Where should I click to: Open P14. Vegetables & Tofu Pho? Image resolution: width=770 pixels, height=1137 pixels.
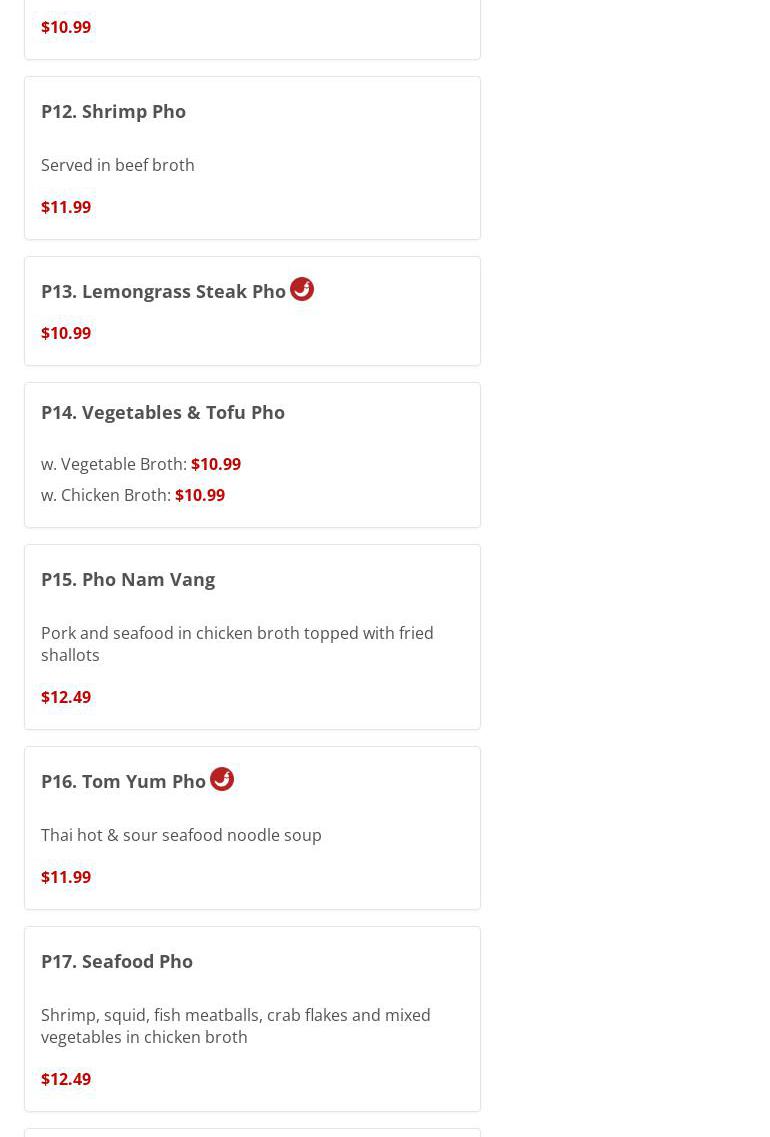pyautogui.click(x=163, y=412)
